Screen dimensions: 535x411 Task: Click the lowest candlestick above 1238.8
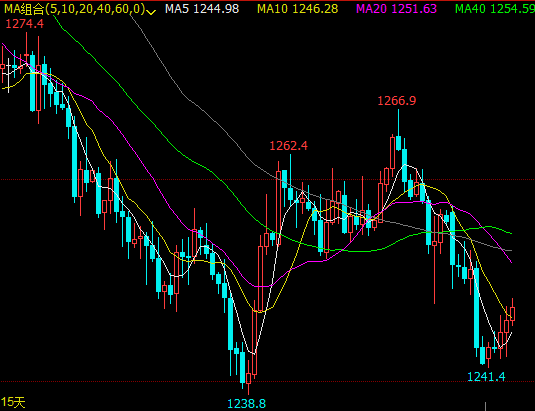(248, 378)
